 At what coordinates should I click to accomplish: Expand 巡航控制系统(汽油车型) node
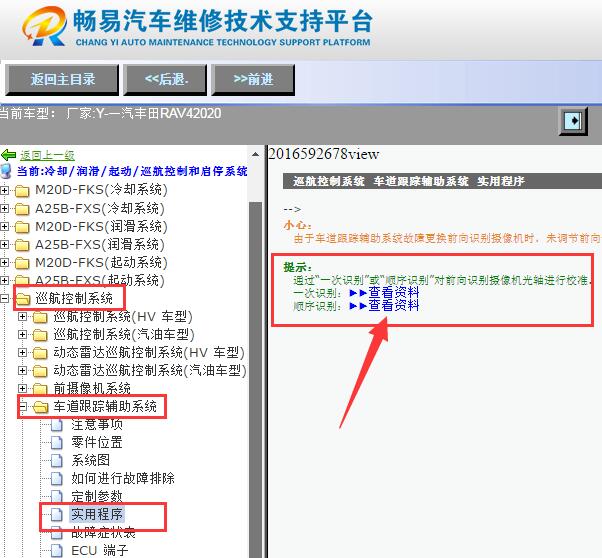coord(23,334)
